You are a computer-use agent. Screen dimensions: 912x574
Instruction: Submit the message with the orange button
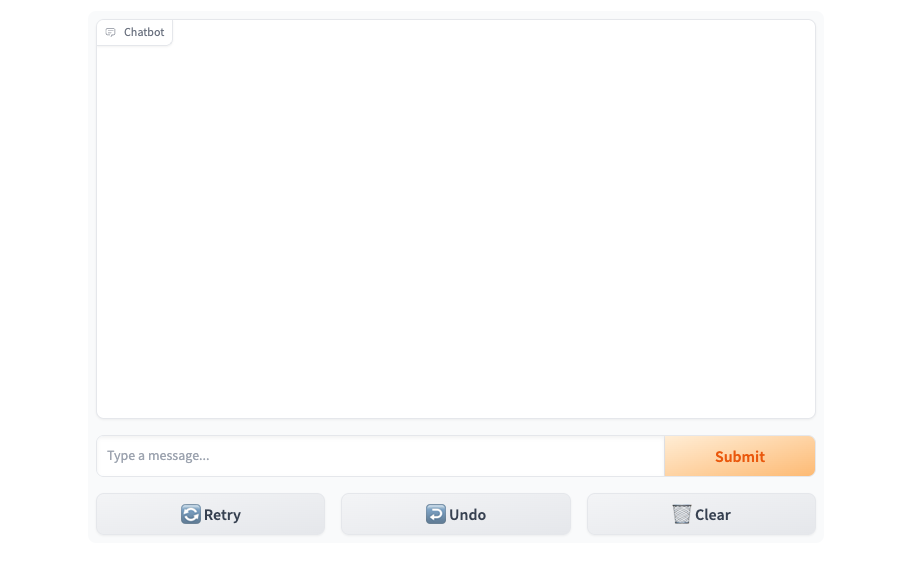point(739,456)
